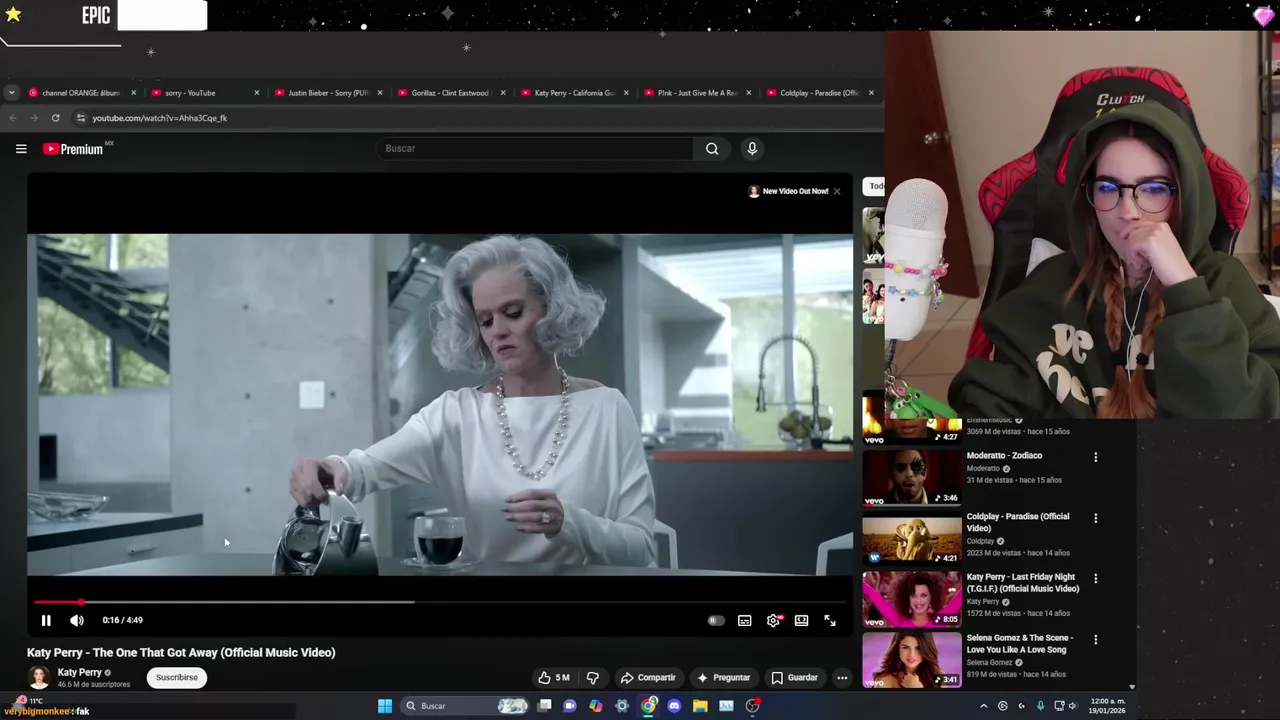Turn on subtitles in the player
This screenshot has width=1280, height=720.
744,621
